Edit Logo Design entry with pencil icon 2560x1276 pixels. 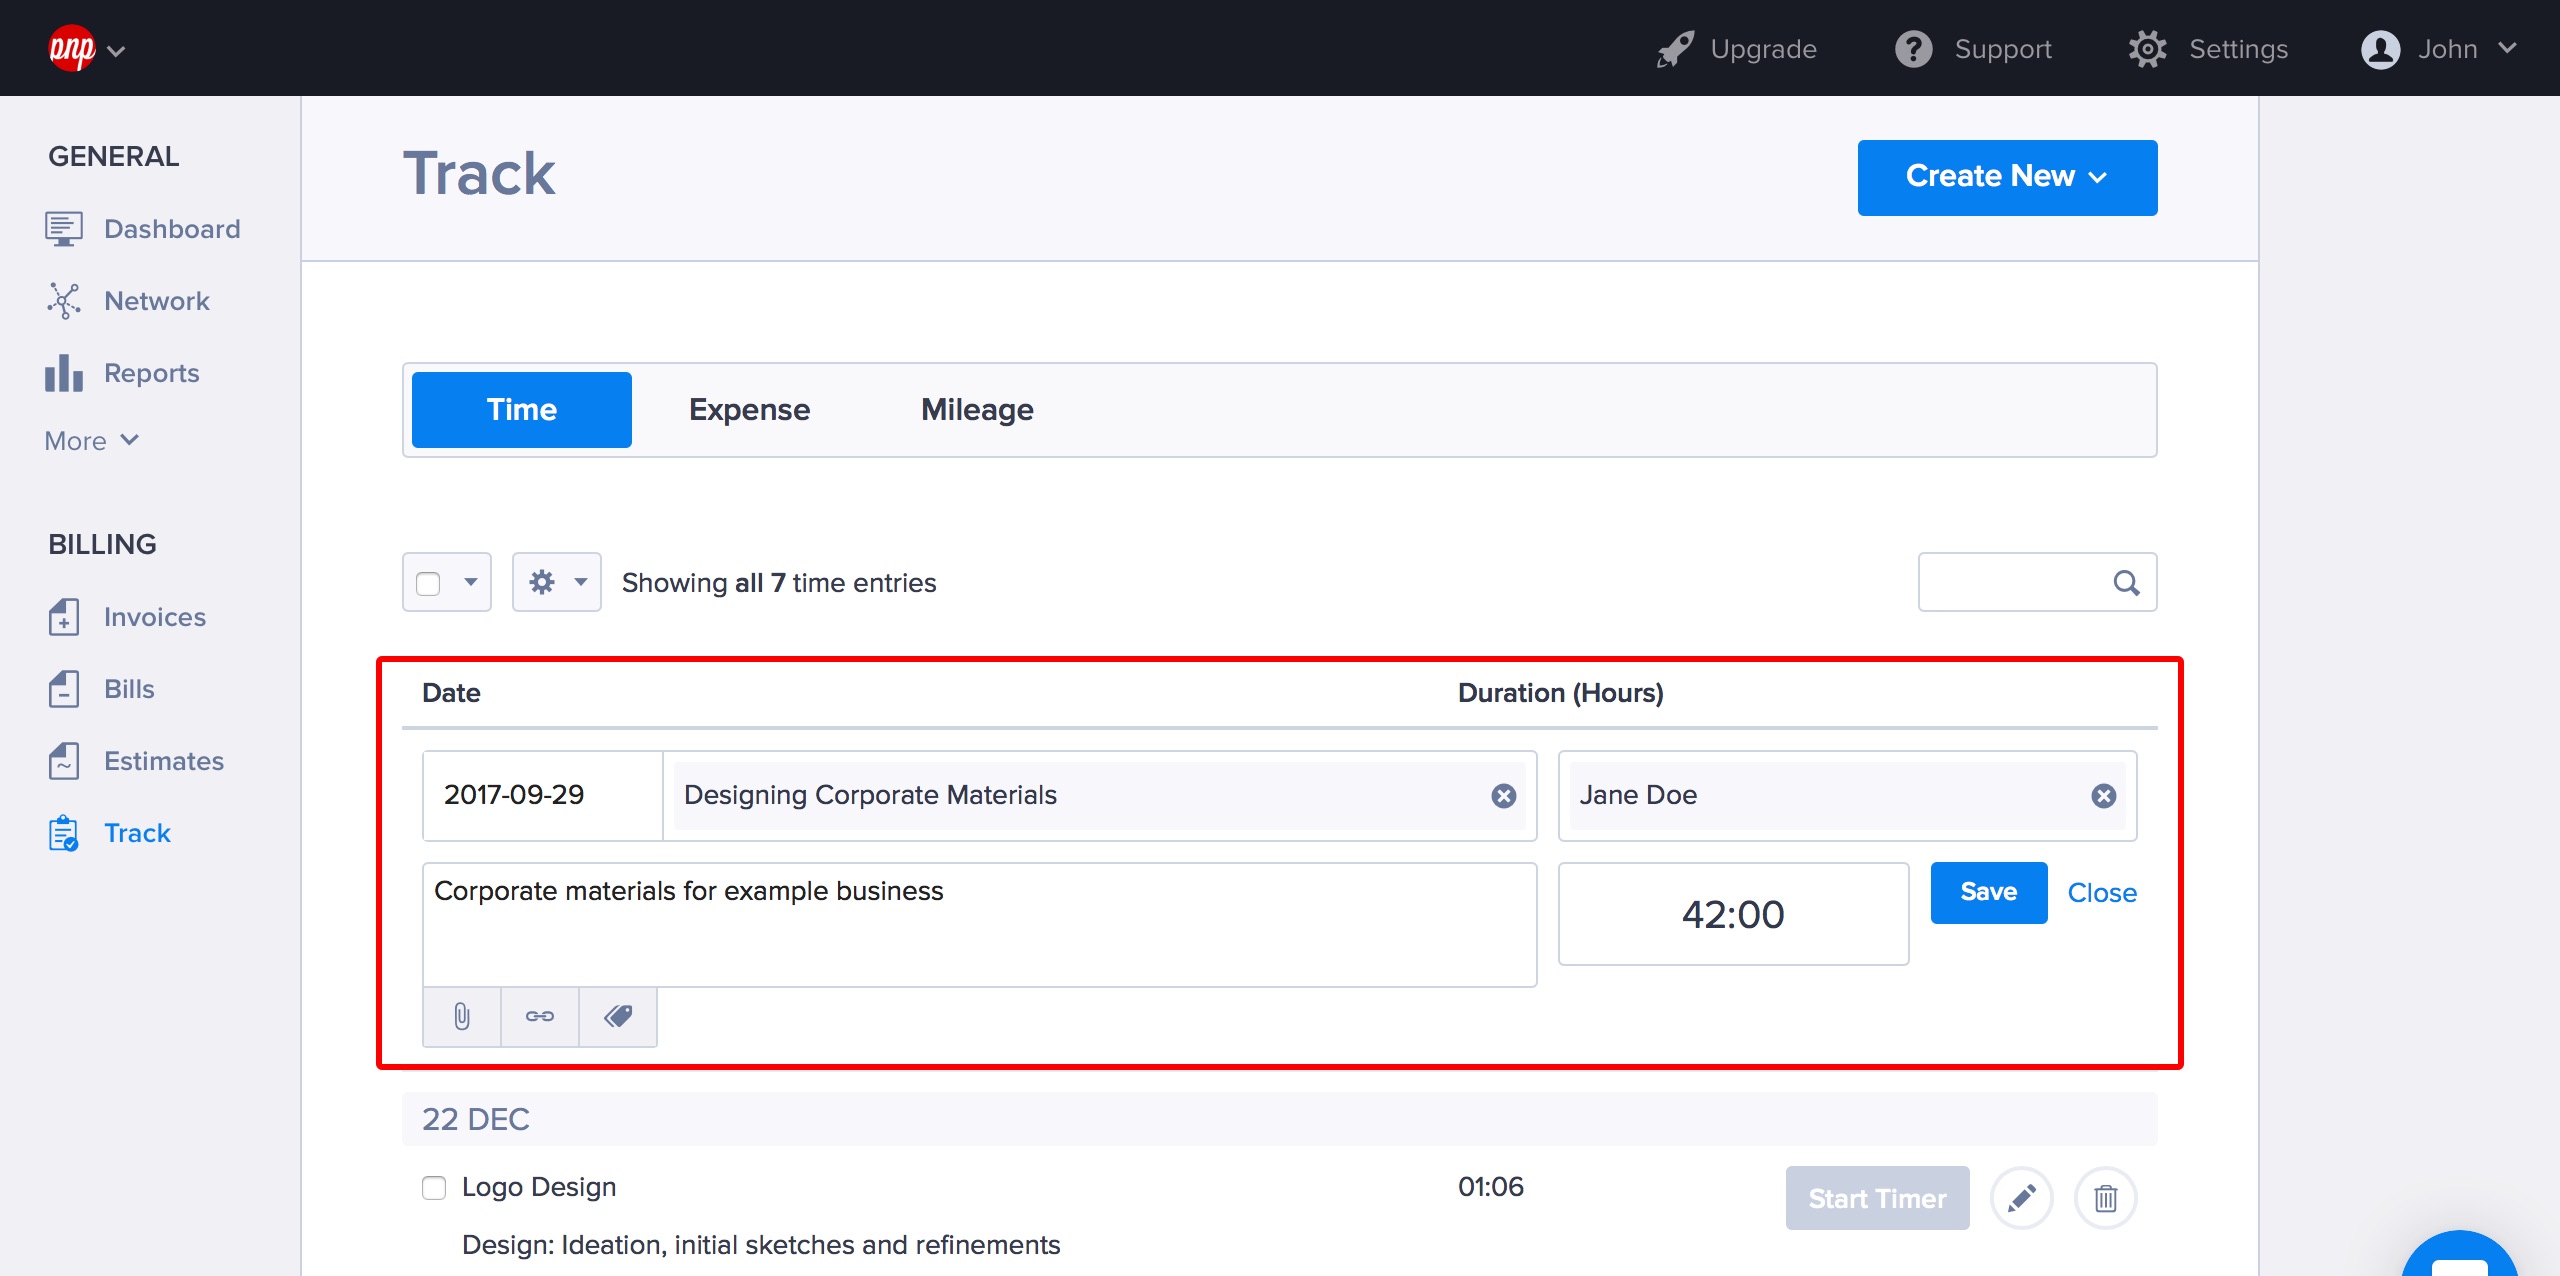[x=2021, y=1197]
